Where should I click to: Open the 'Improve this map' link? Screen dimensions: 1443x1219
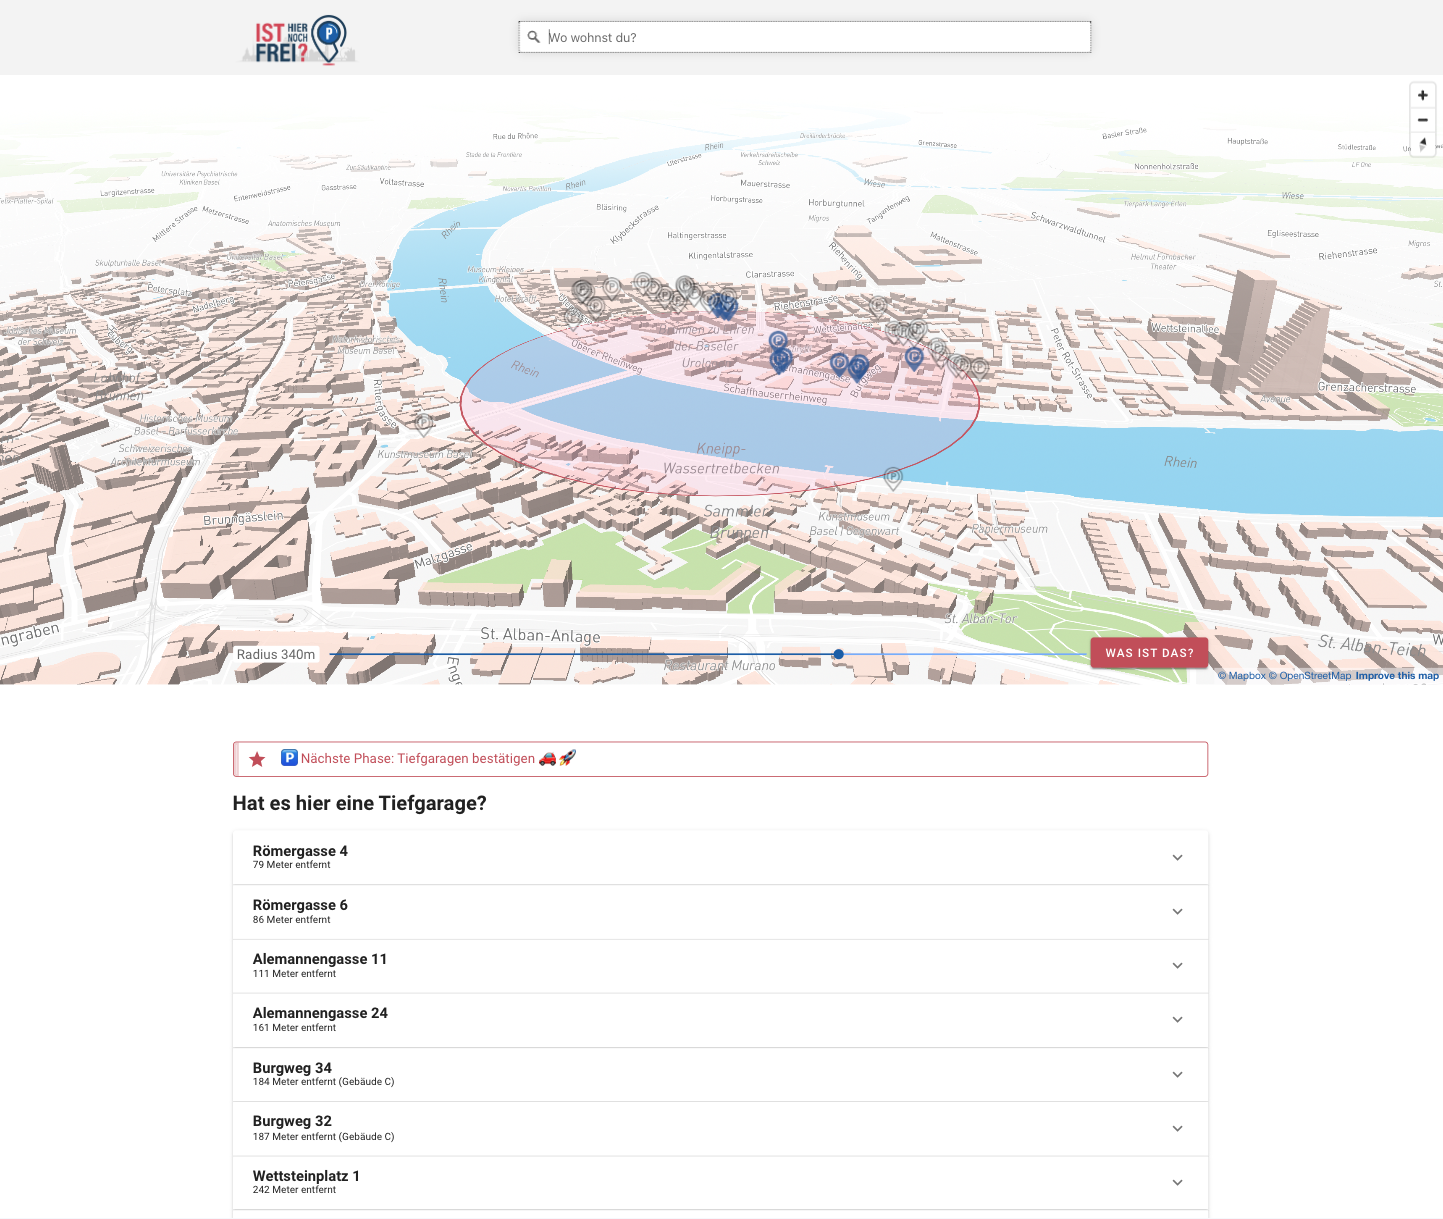1396,676
